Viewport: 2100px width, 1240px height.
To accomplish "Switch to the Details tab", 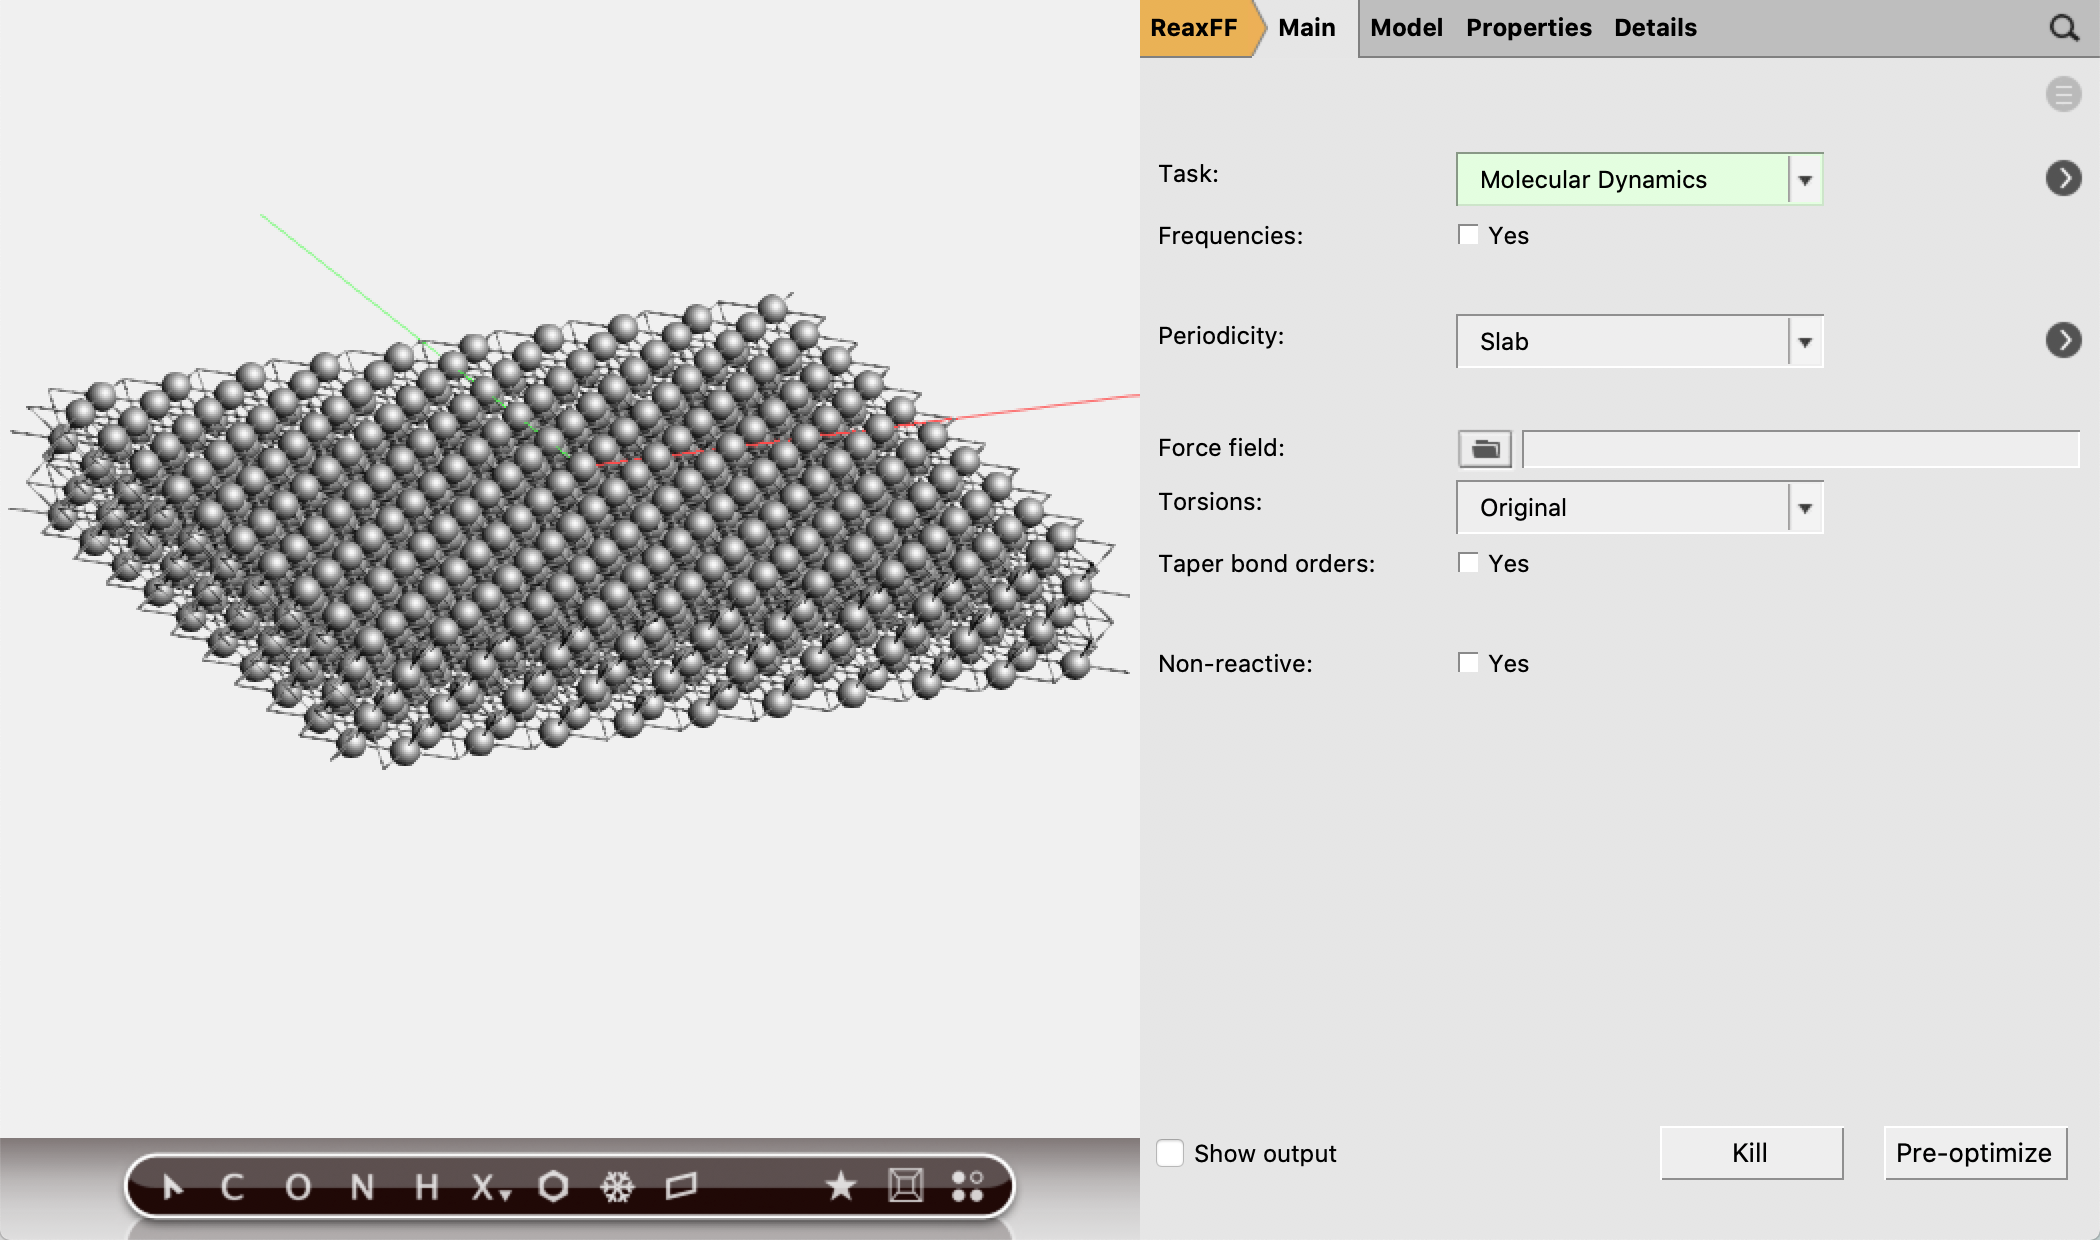I will pos(1655,28).
